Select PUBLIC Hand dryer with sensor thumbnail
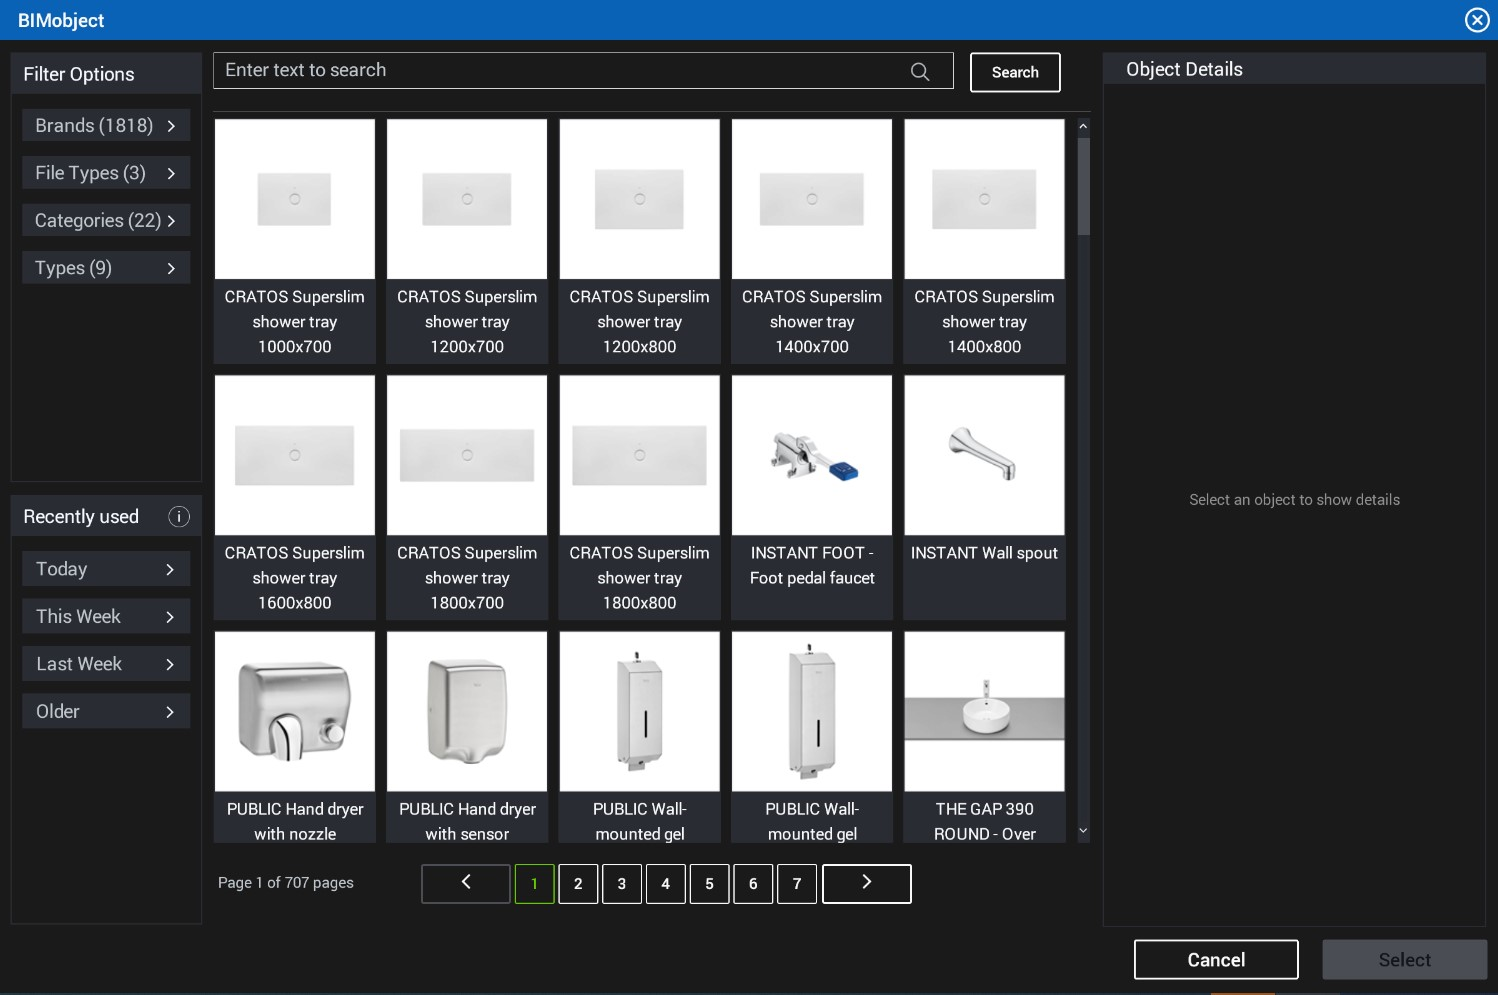1498x995 pixels. point(467,711)
